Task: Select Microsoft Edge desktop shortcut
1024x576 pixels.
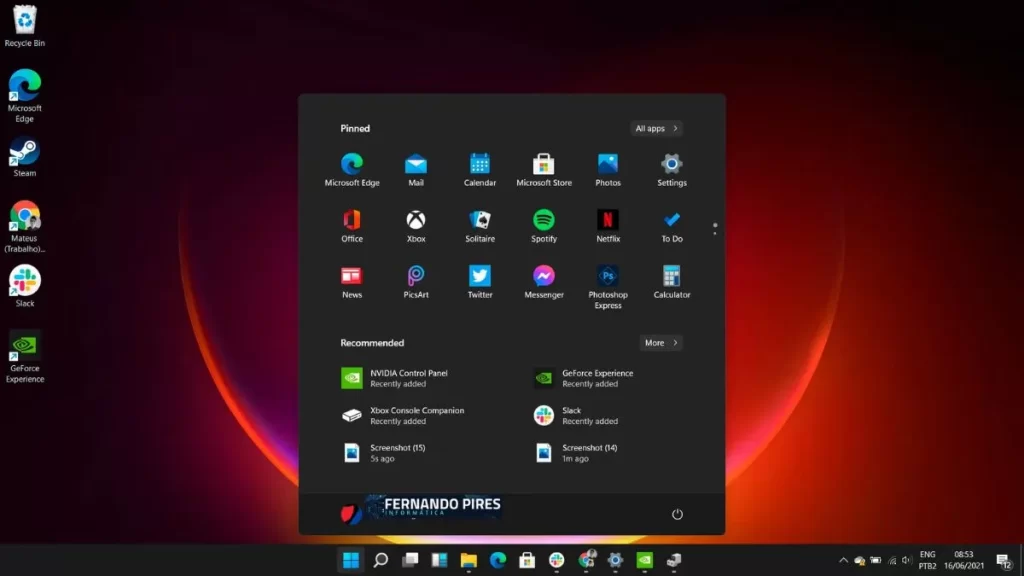Action: pos(25,96)
